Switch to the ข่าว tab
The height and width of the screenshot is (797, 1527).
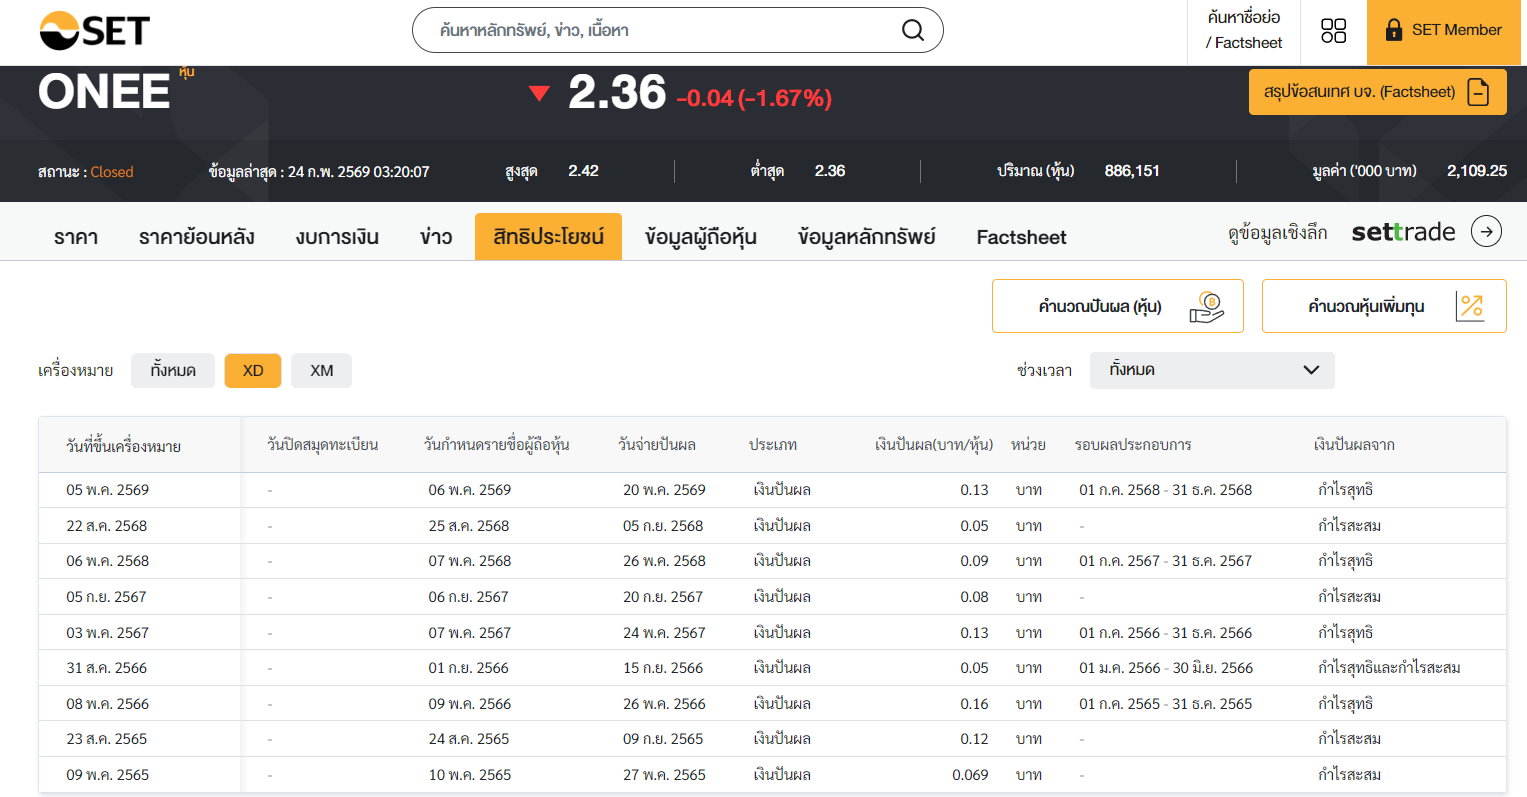click(436, 237)
